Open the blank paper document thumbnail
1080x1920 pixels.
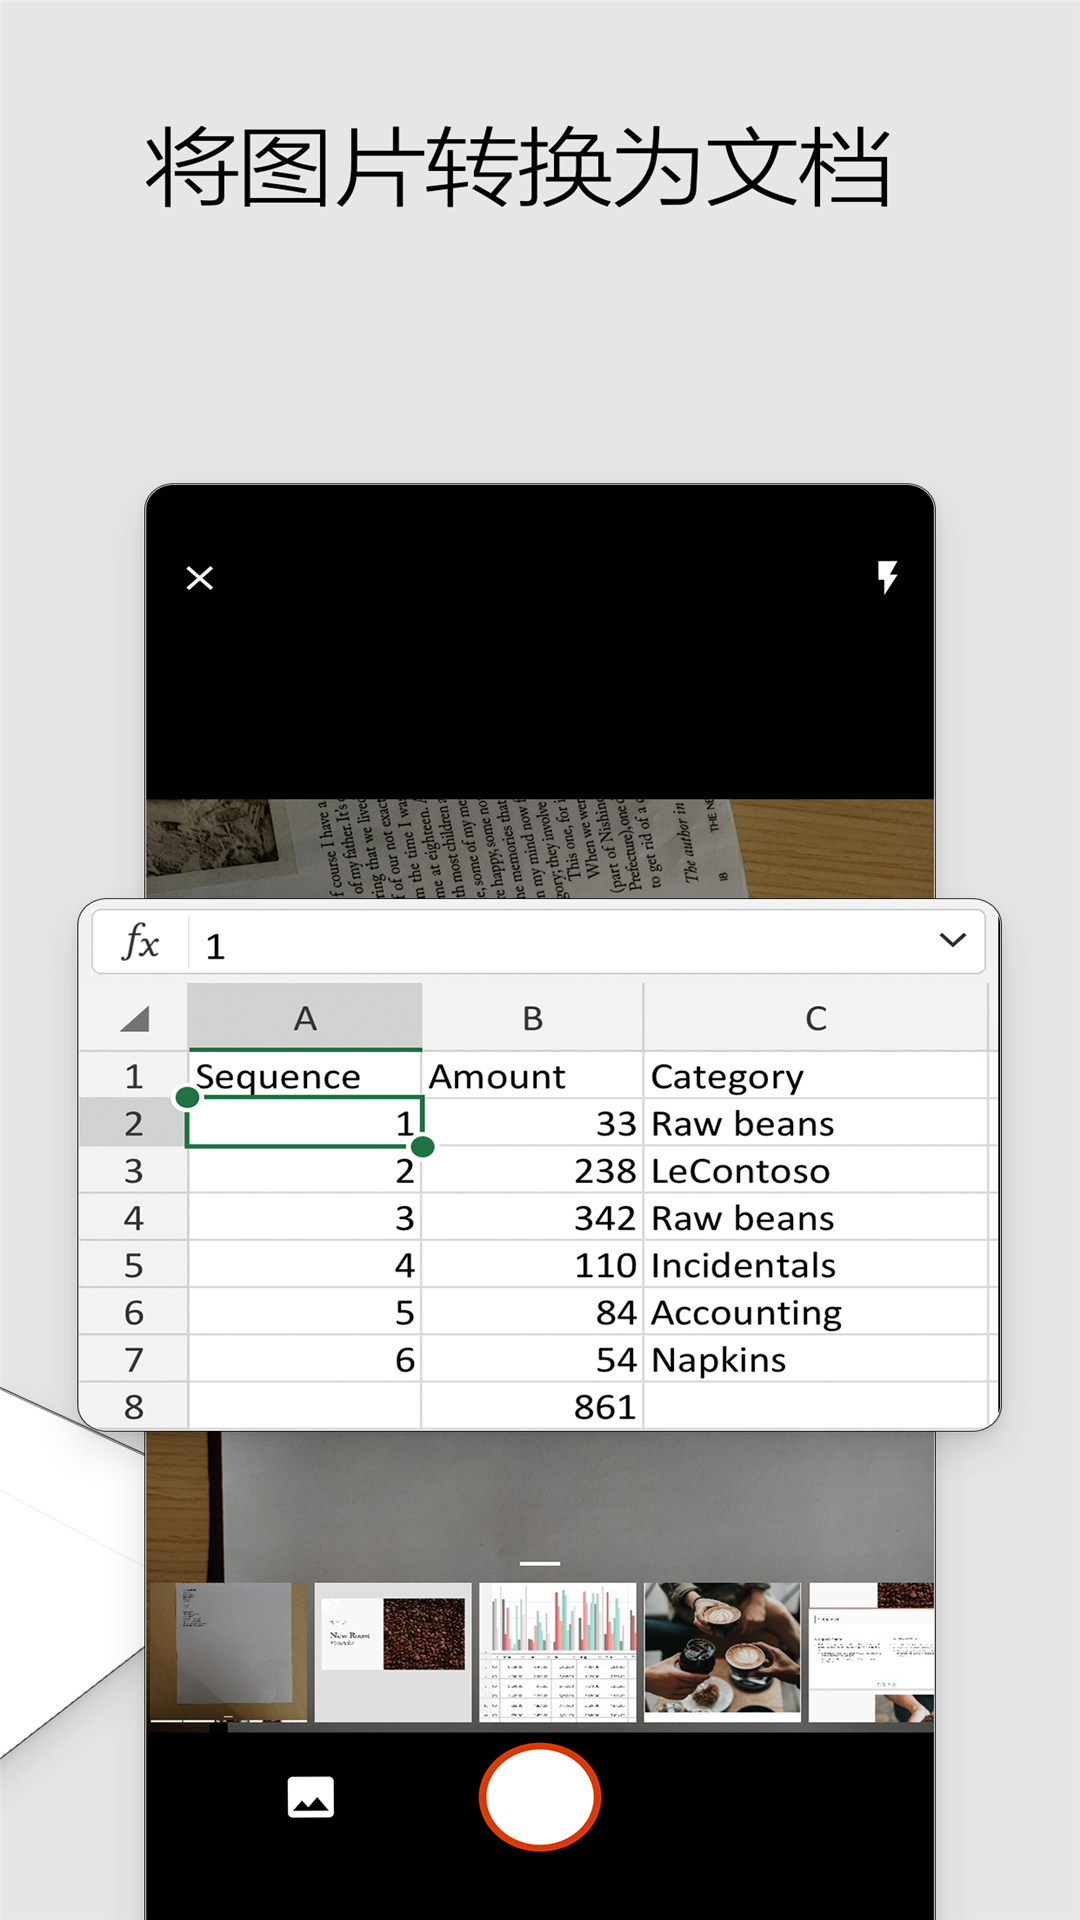[x=229, y=1652]
